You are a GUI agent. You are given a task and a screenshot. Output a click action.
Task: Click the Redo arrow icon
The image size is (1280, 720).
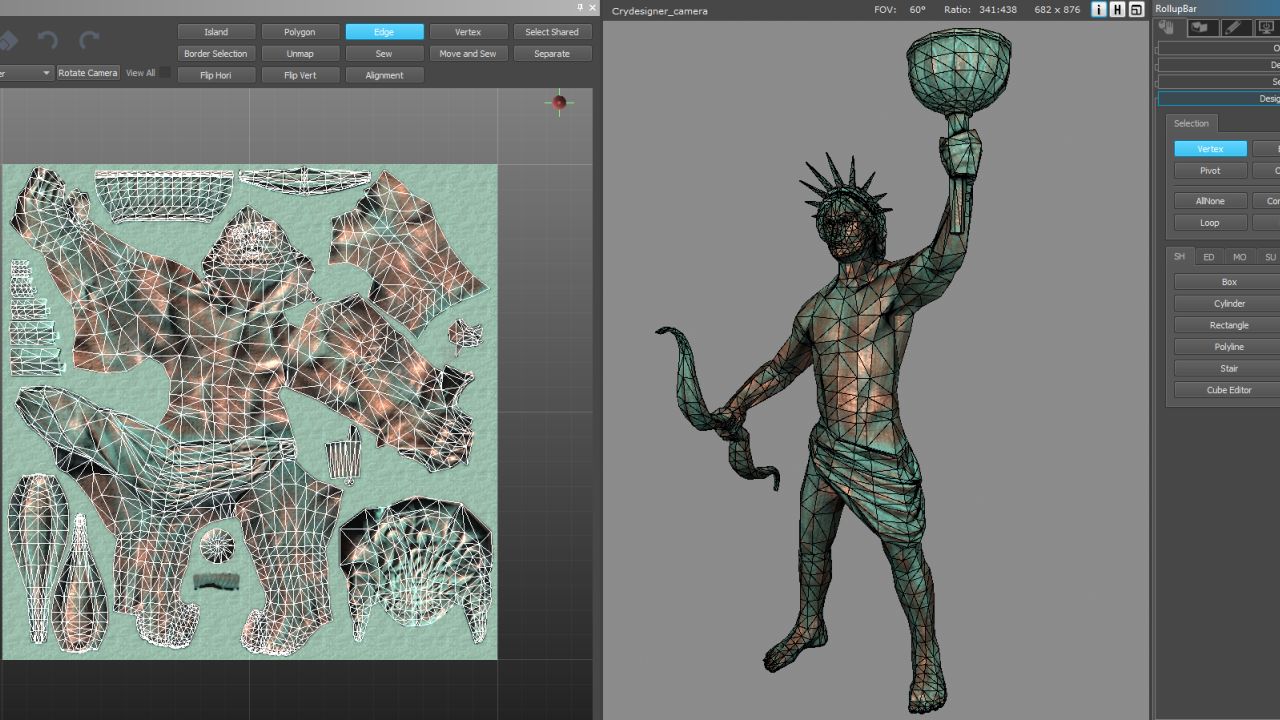pyautogui.click(x=89, y=38)
